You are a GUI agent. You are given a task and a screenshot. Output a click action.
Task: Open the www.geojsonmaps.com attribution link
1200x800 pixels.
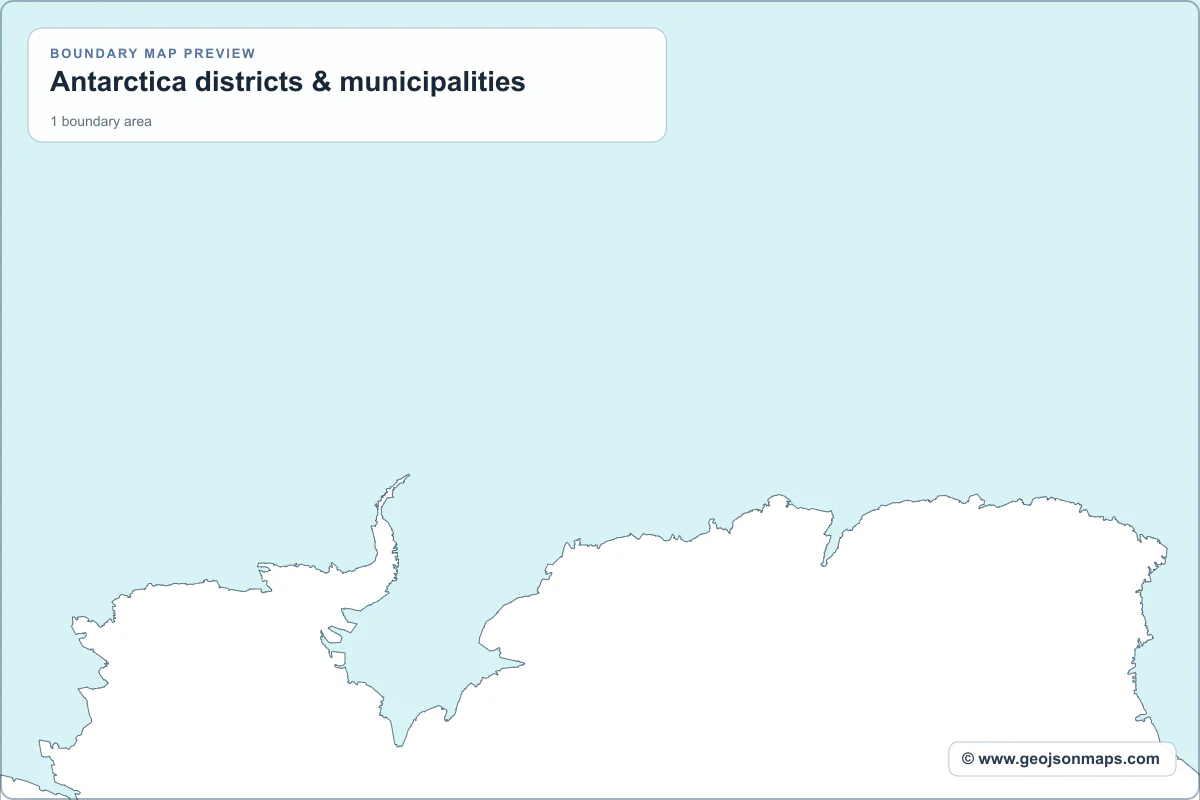tap(1061, 759)
